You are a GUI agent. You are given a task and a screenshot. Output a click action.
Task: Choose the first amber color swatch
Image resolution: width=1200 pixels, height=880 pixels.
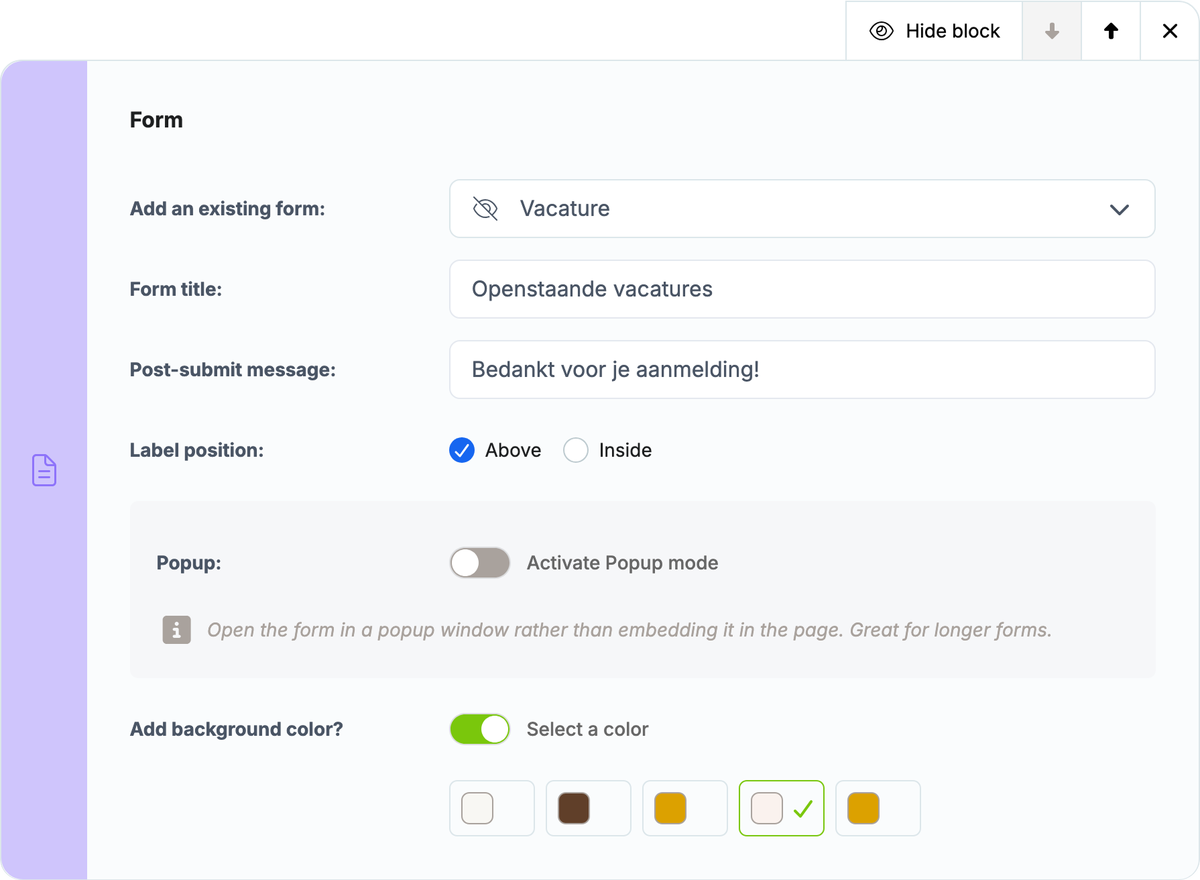click(x=685, y=808)
